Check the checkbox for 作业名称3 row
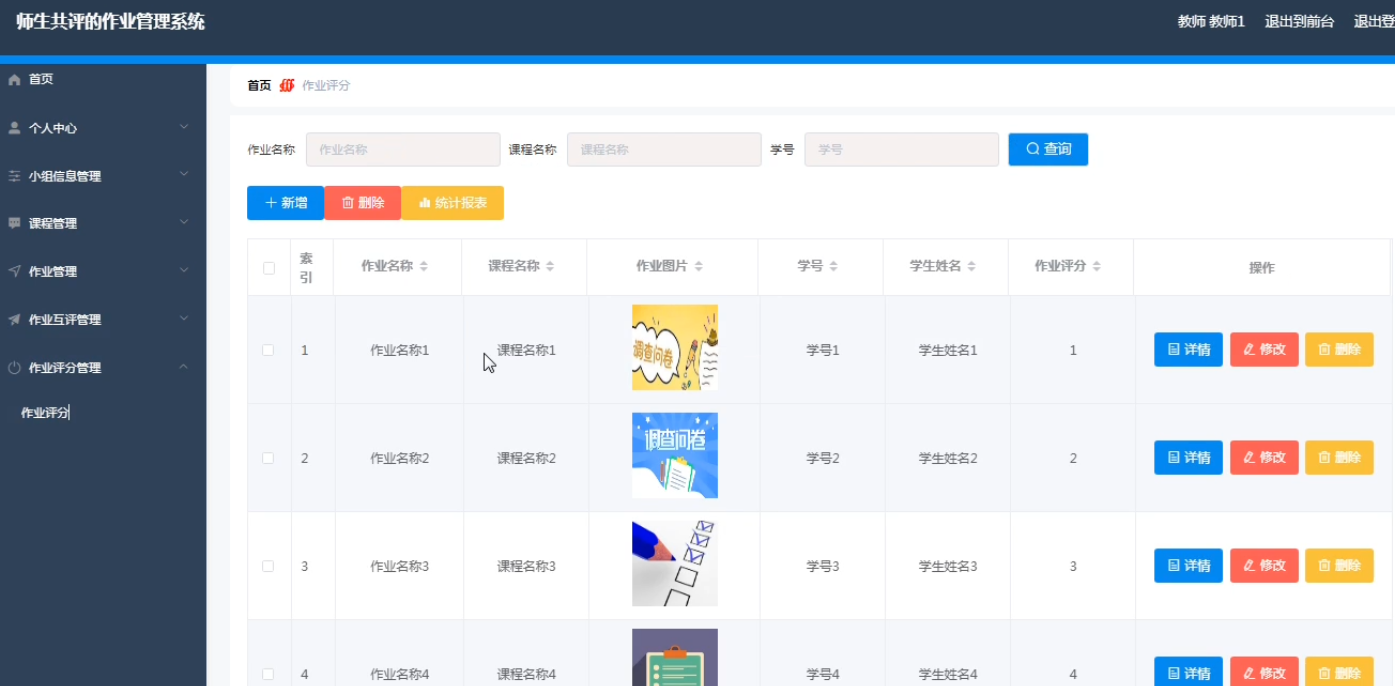 coord(266,565)
